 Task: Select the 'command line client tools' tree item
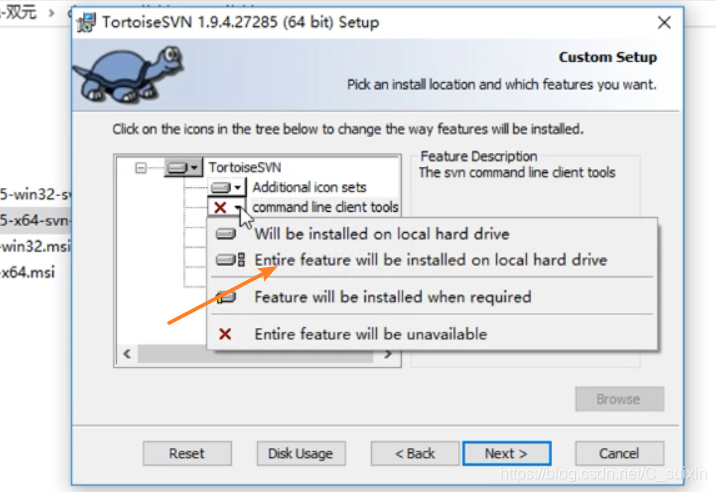coord(325,207)
